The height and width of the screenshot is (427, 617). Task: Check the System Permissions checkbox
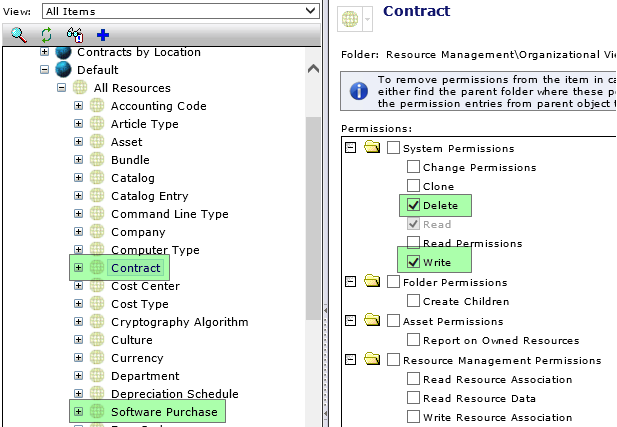coord(393,148)
